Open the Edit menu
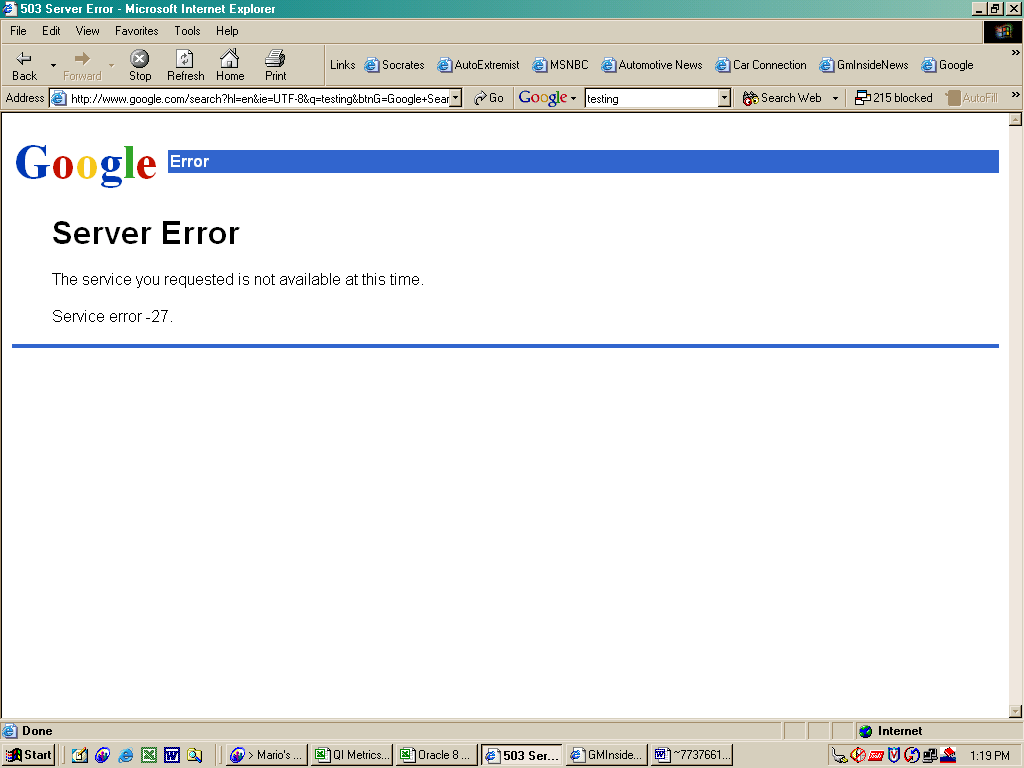This screenshot has width=1024, height=768. [51, 31]
